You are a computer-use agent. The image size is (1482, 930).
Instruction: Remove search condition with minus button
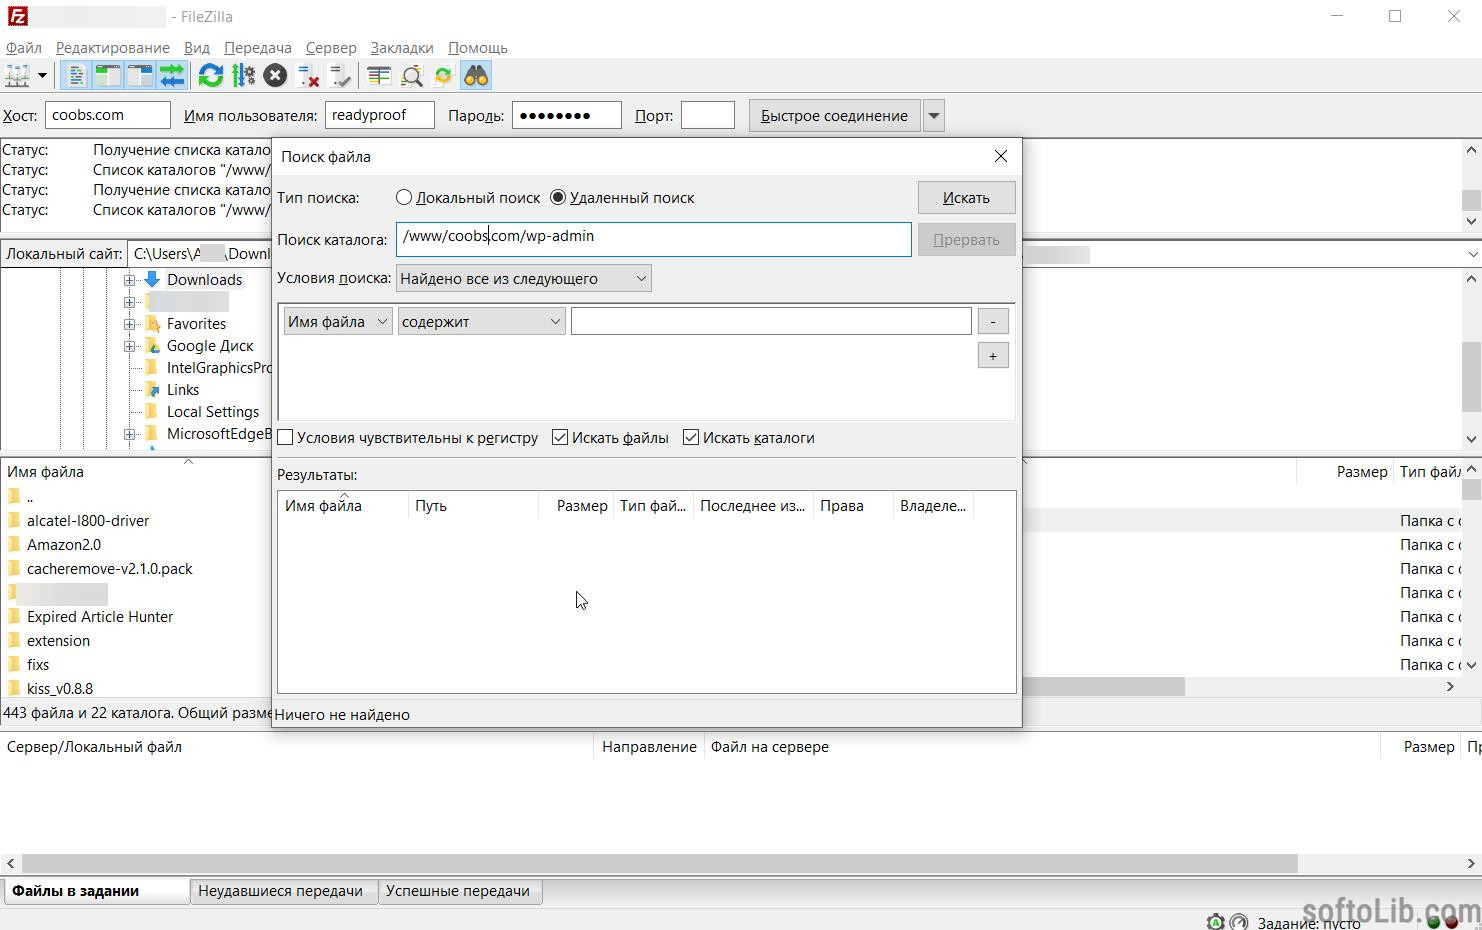[993, 322]
